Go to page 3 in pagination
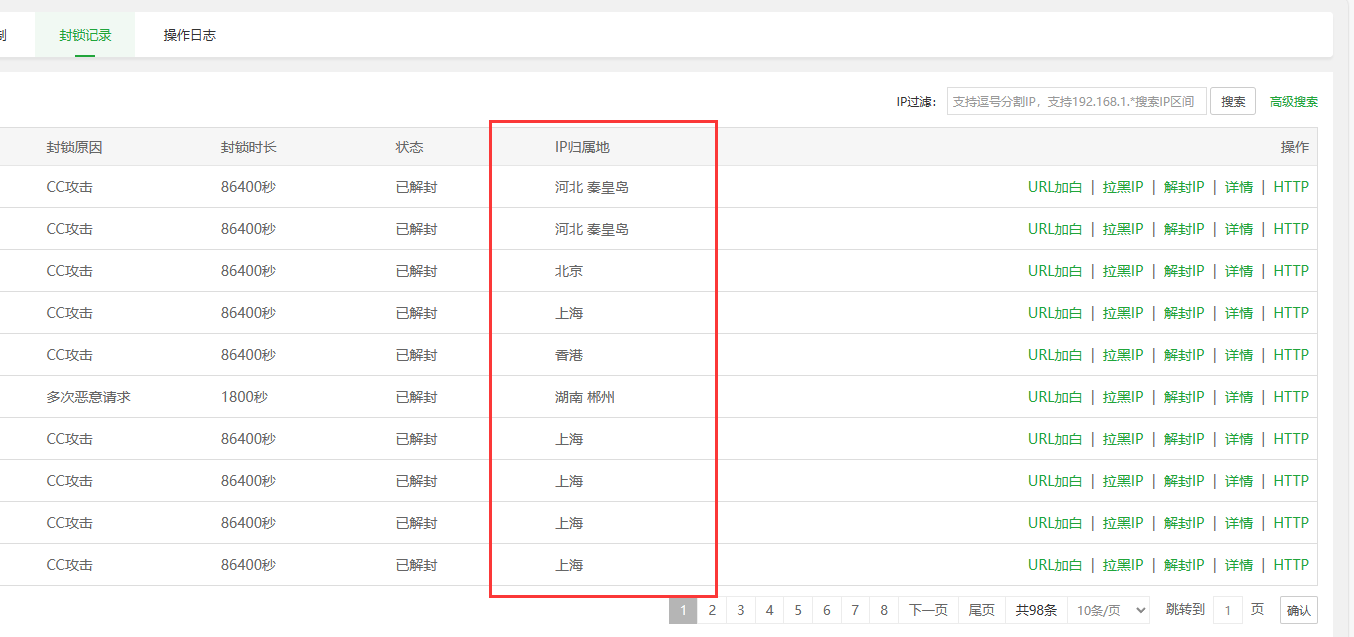The width and height of the screenshot is (1354, 637). pyautogui.click(x=741, y=610)
